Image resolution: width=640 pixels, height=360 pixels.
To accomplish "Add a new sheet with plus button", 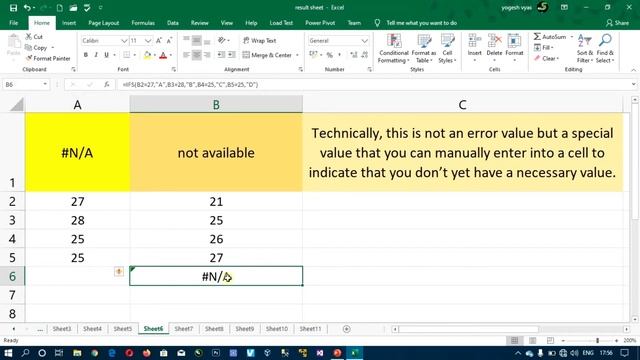I will tap(347, 329).
